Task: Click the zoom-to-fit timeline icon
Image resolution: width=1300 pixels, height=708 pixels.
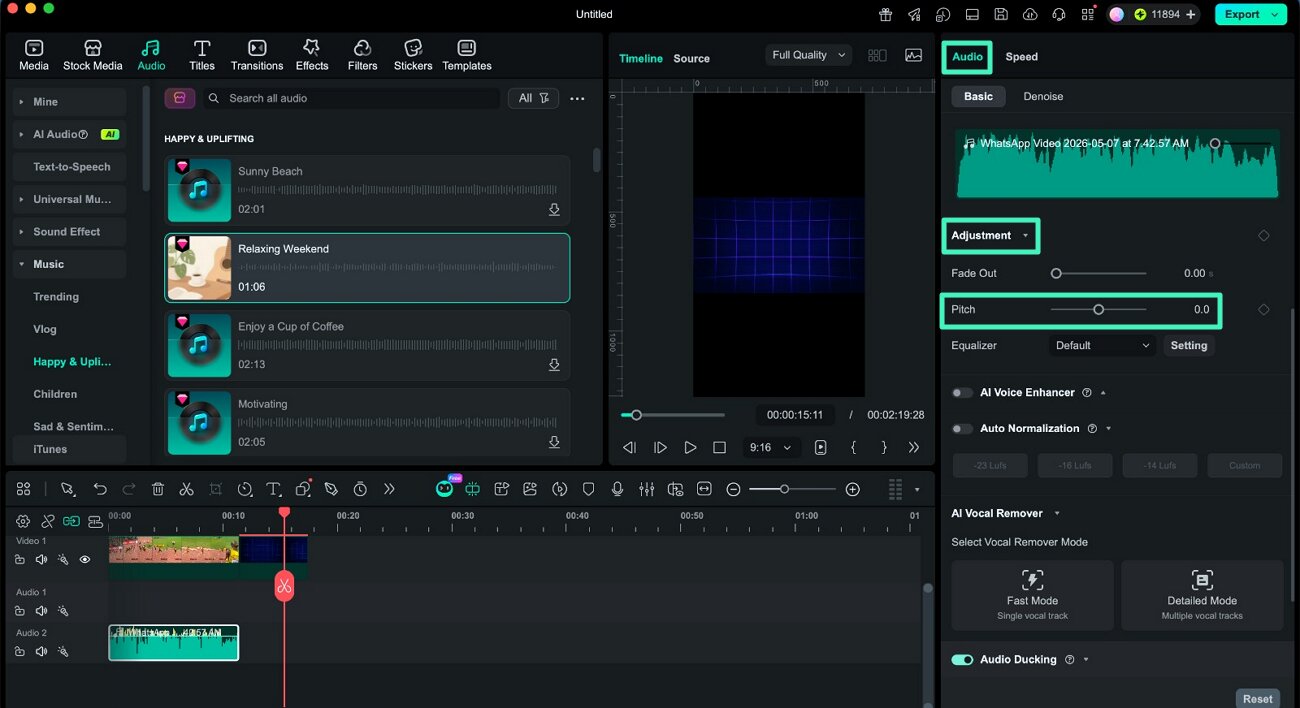Action: coord(704,489)
